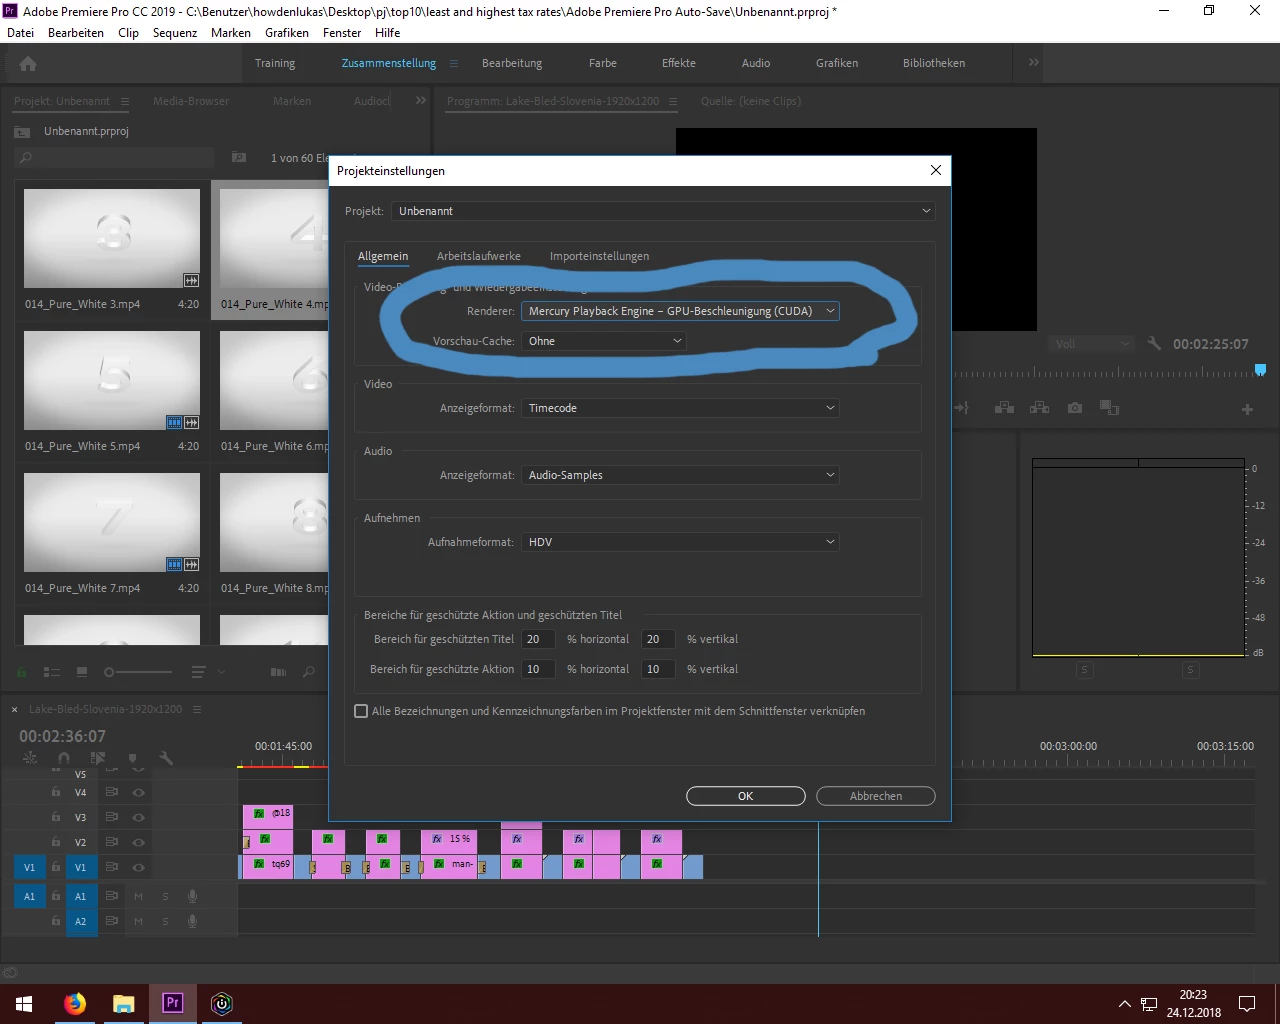Click Automate to Sequence icon
Image resolution: width=1280 pixels, height=1024 pixels.
coord(279,672)
